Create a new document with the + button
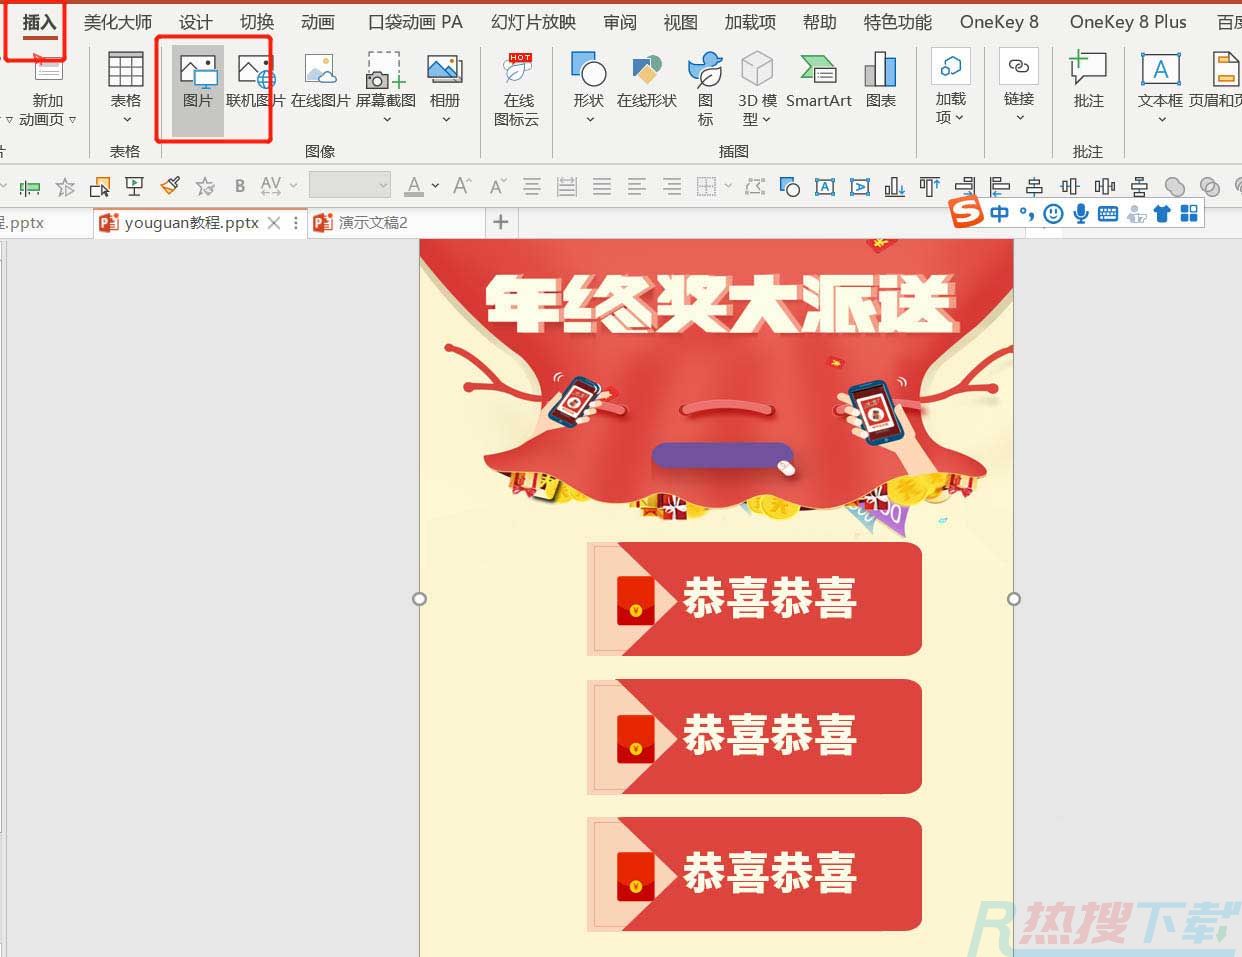The image size is (1242, 957). point(500,222)
